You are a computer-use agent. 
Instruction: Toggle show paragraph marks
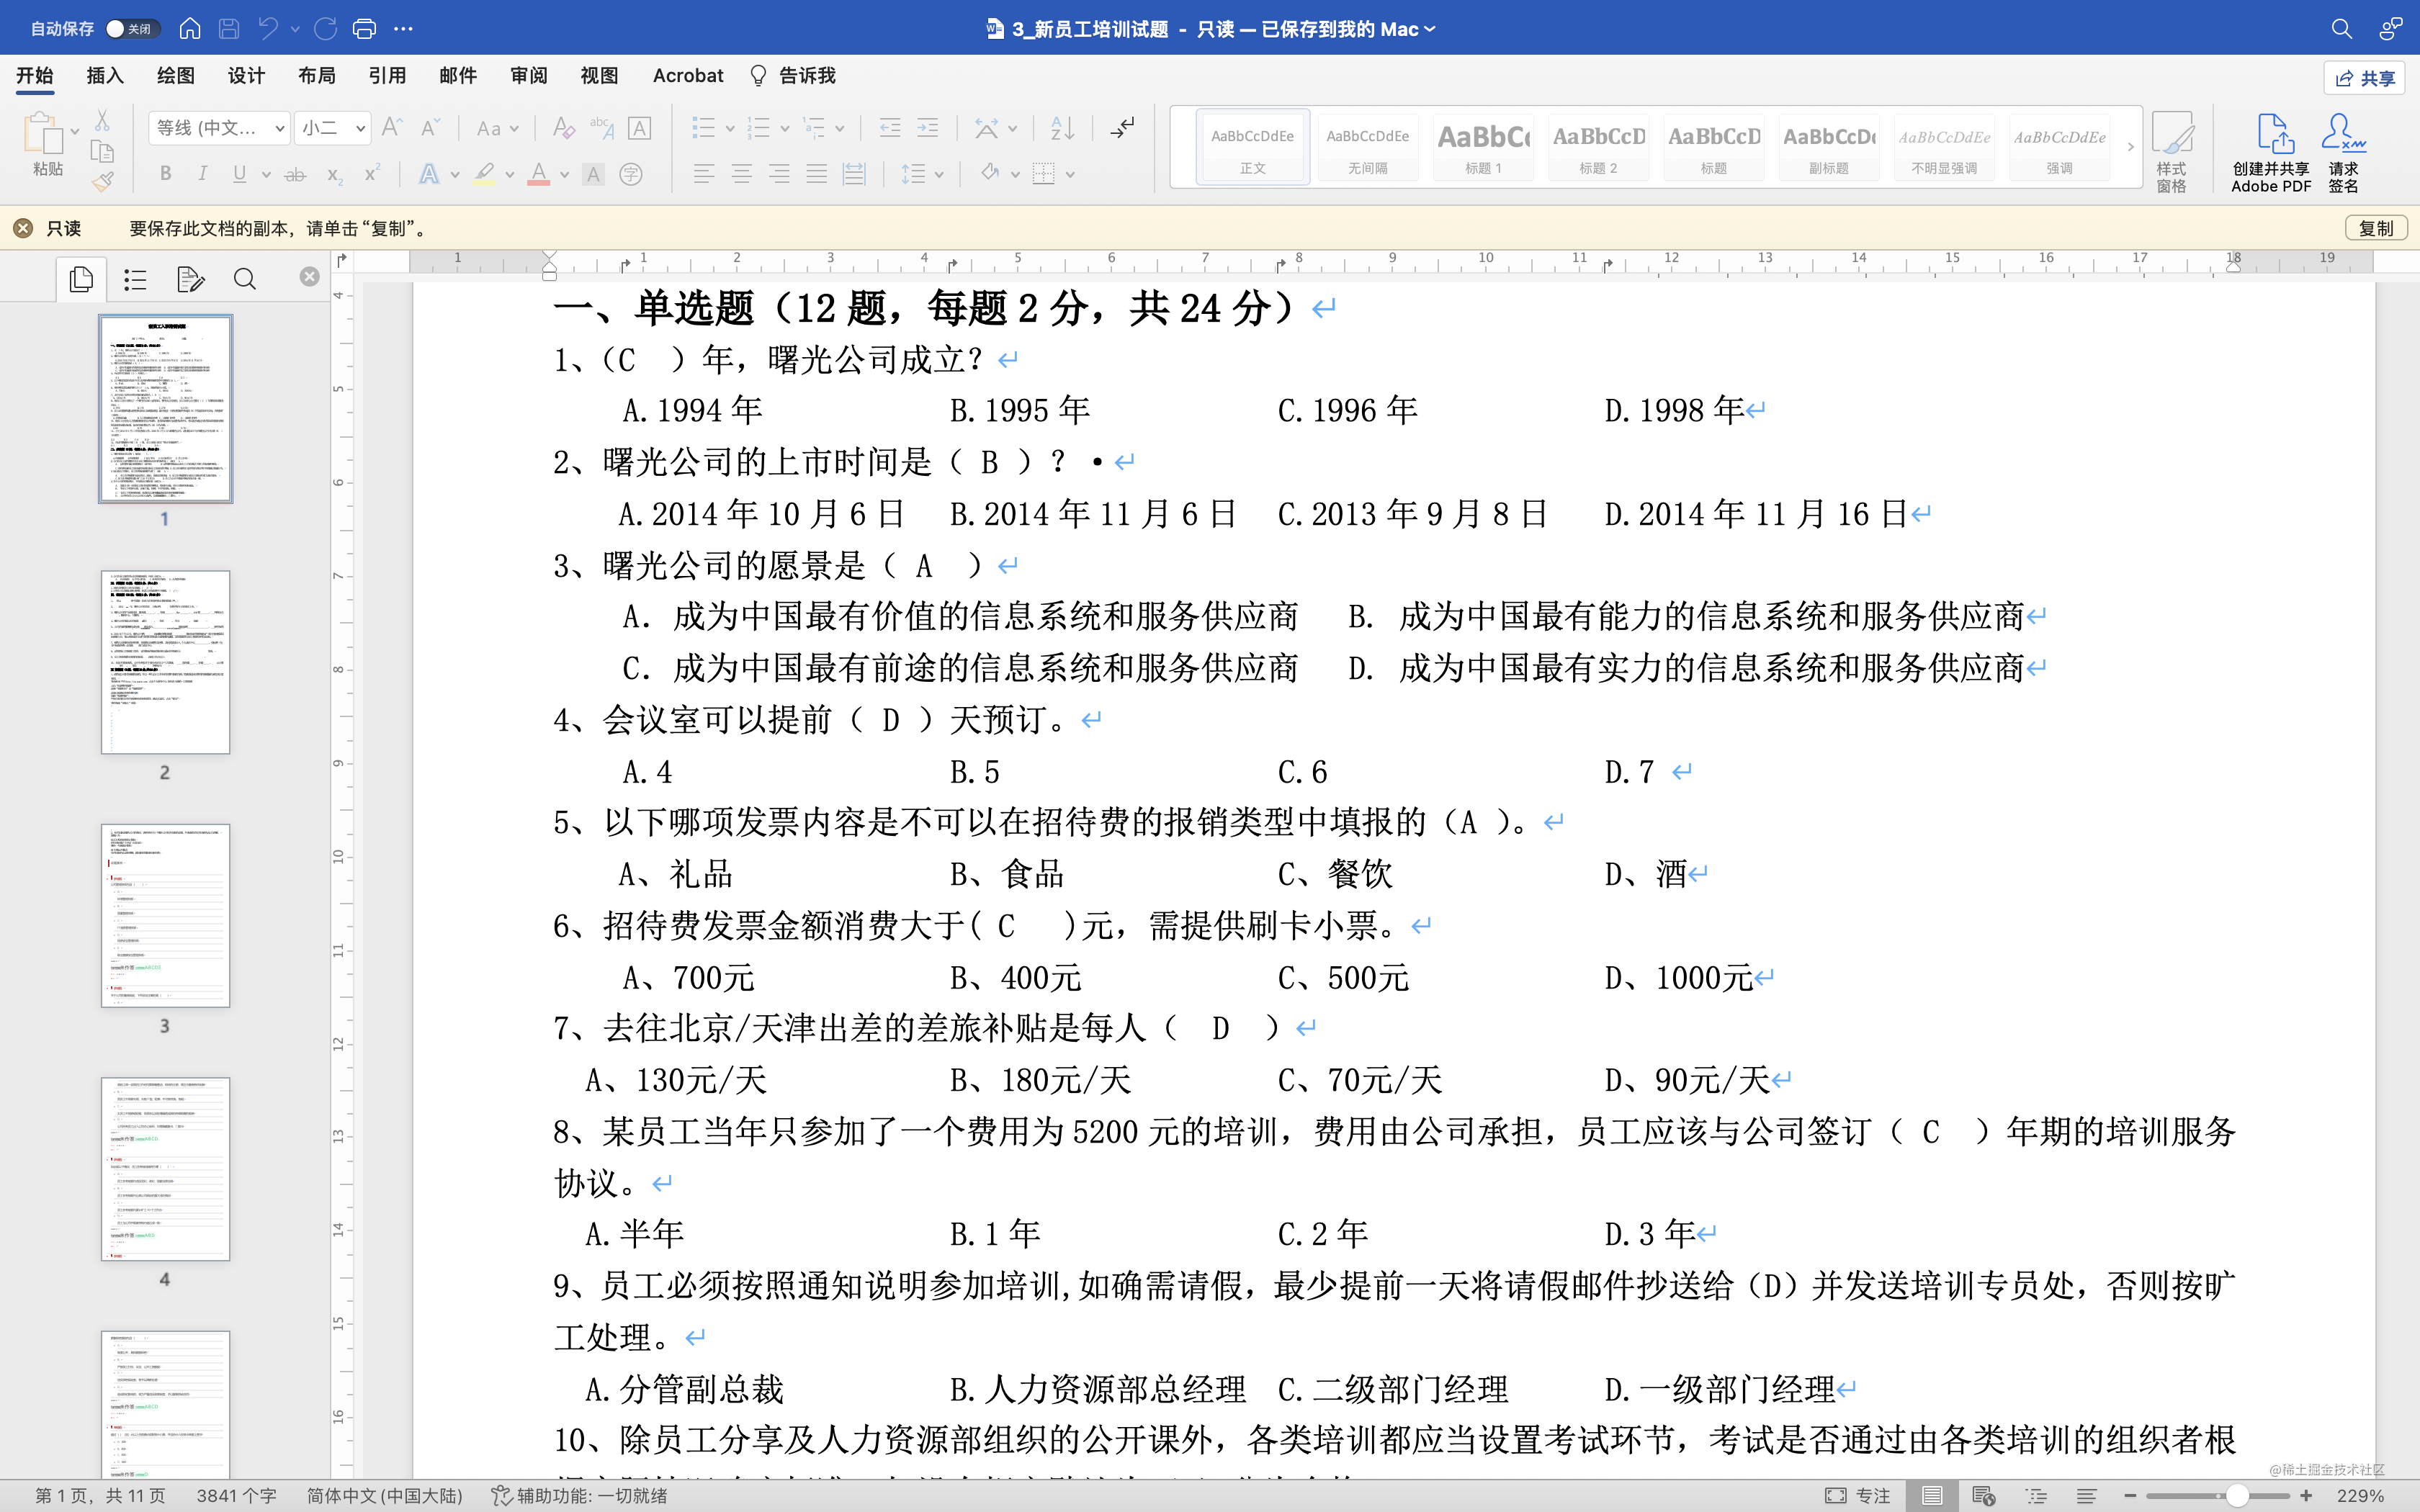click(x=1122, y=128)
